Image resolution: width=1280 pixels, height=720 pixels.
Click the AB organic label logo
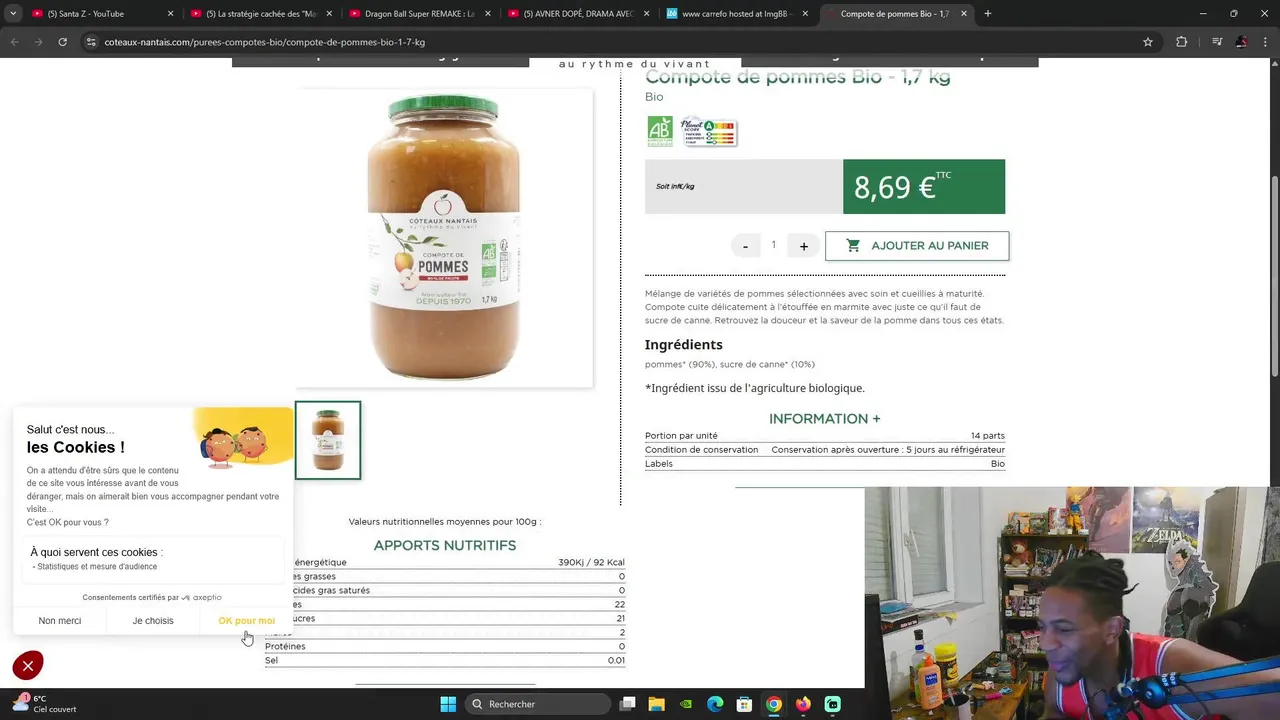point(660,132)
